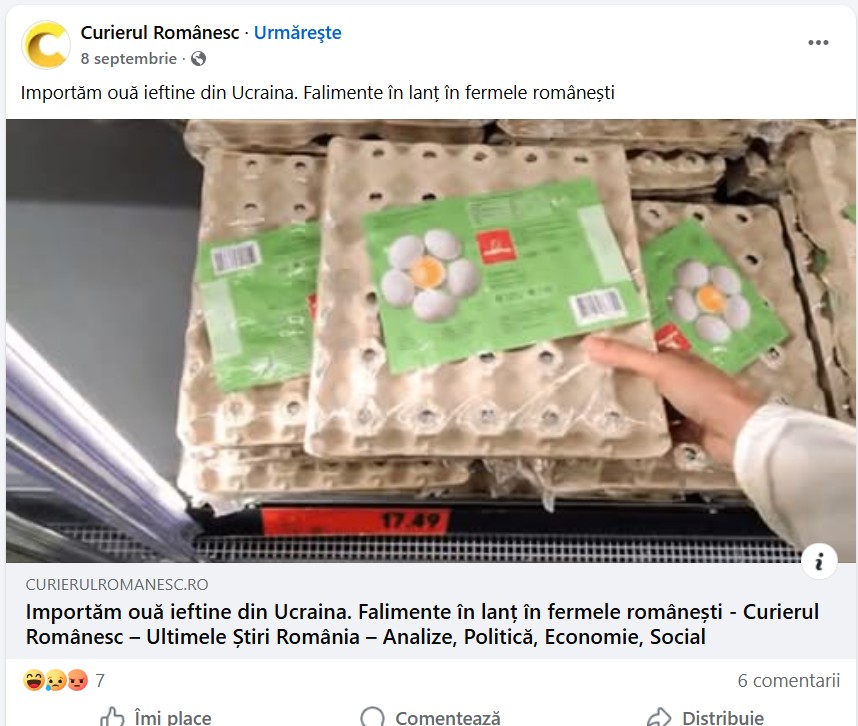
Task: Click the speech bubble Comentează icon
Action: (373, 717)
